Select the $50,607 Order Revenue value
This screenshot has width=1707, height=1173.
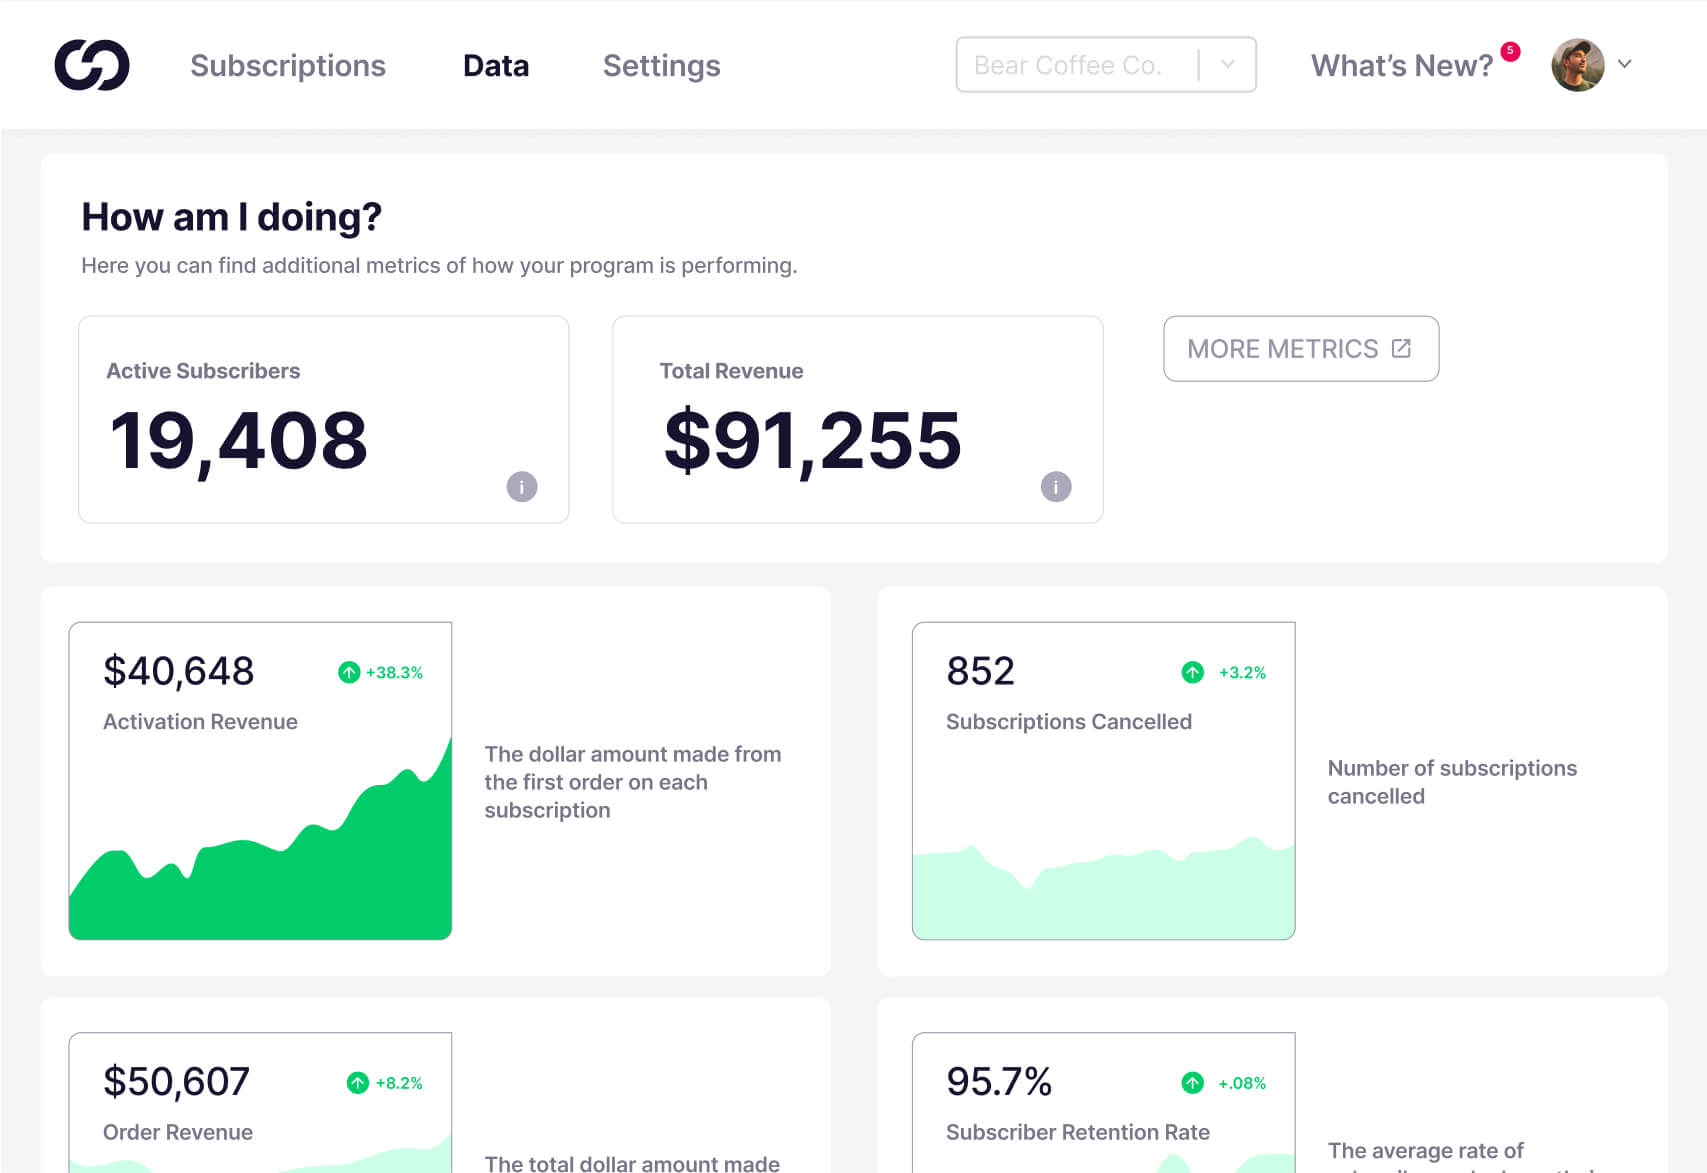(x=177, y=1082)
